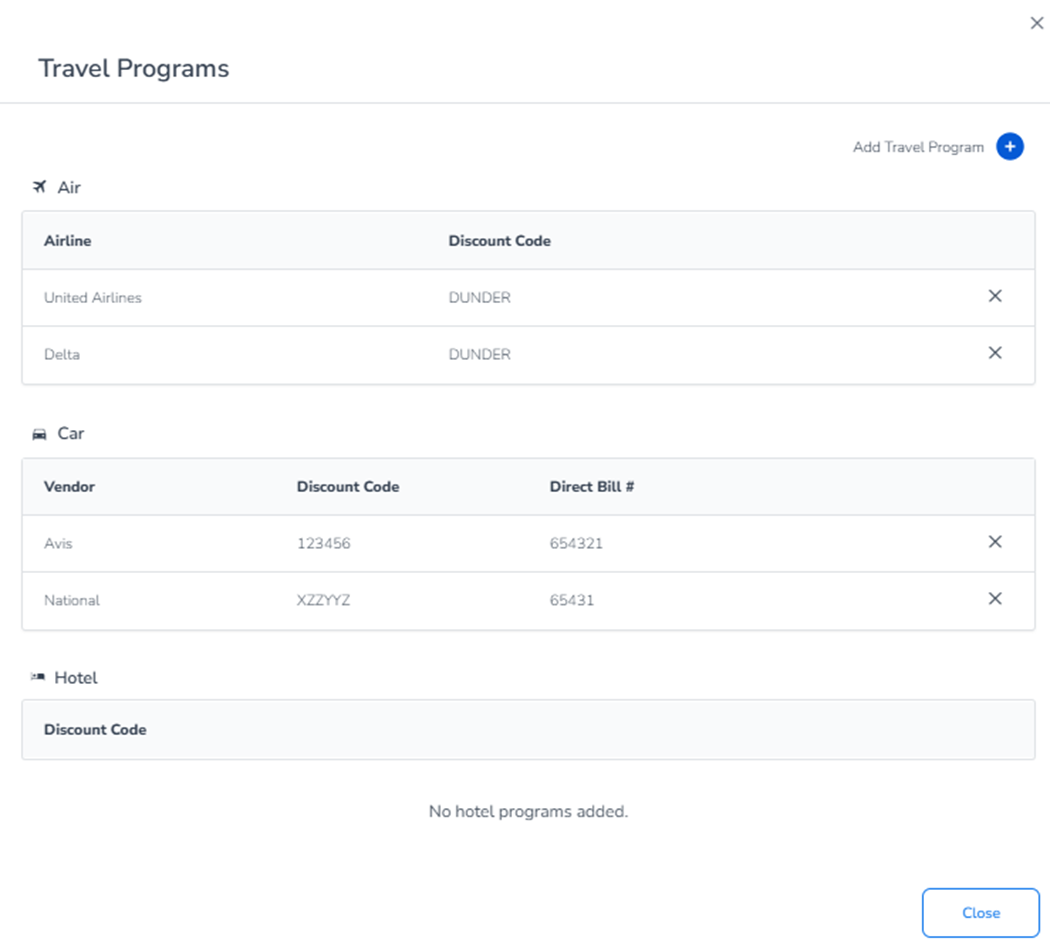Image resolution: width=1050 pixels, height=952 pixels.
Task: Click the Vendor column header
Action: coord(69,487)
